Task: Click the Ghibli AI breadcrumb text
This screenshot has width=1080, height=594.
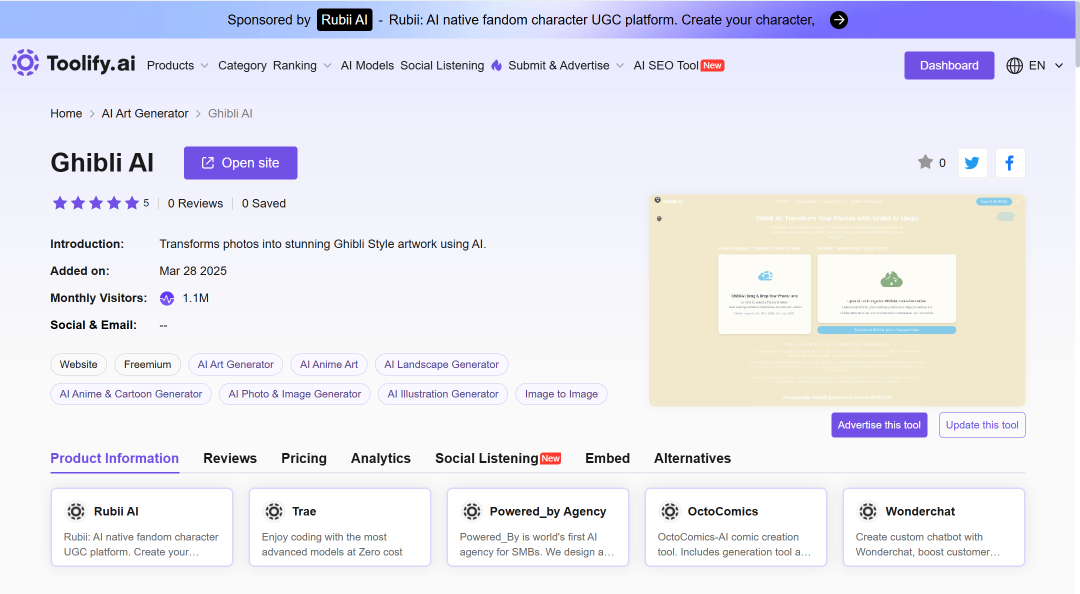Action: 230,114
